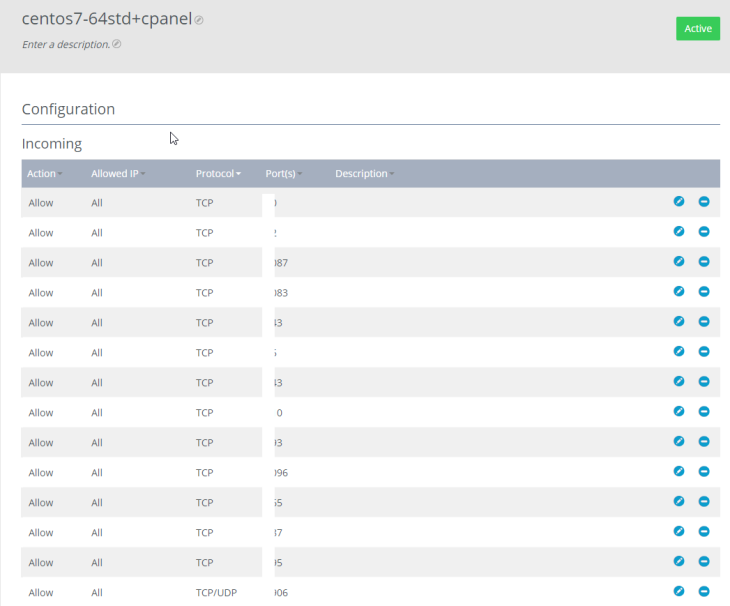This screenshot has width=730, height=606.
Task: Edit the rule with port ending 096
Action: click(x=679, y=471)
